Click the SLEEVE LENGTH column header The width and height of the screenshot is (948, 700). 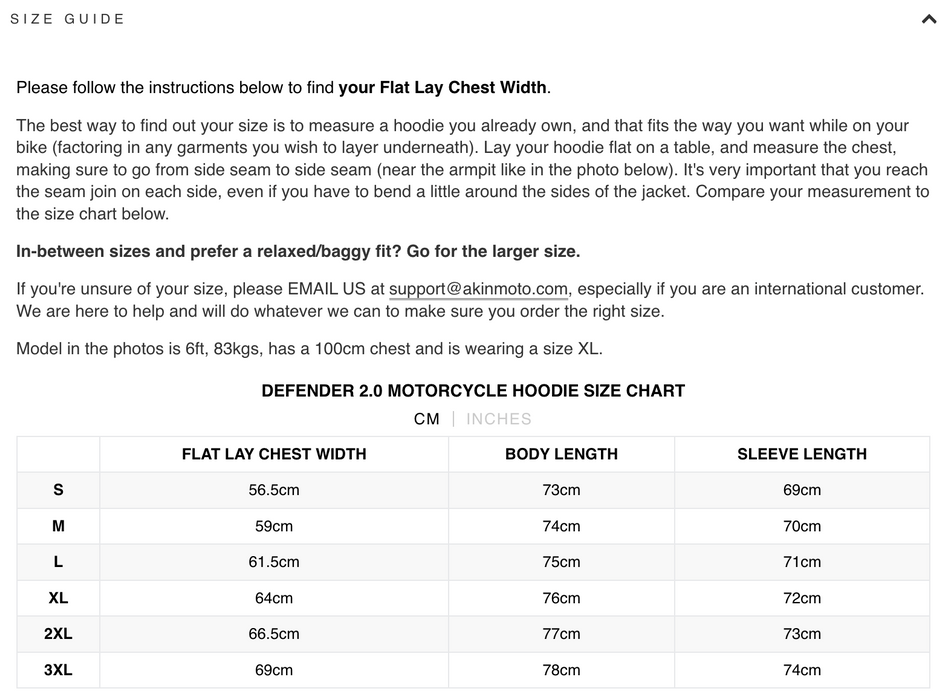click(802, 454)
